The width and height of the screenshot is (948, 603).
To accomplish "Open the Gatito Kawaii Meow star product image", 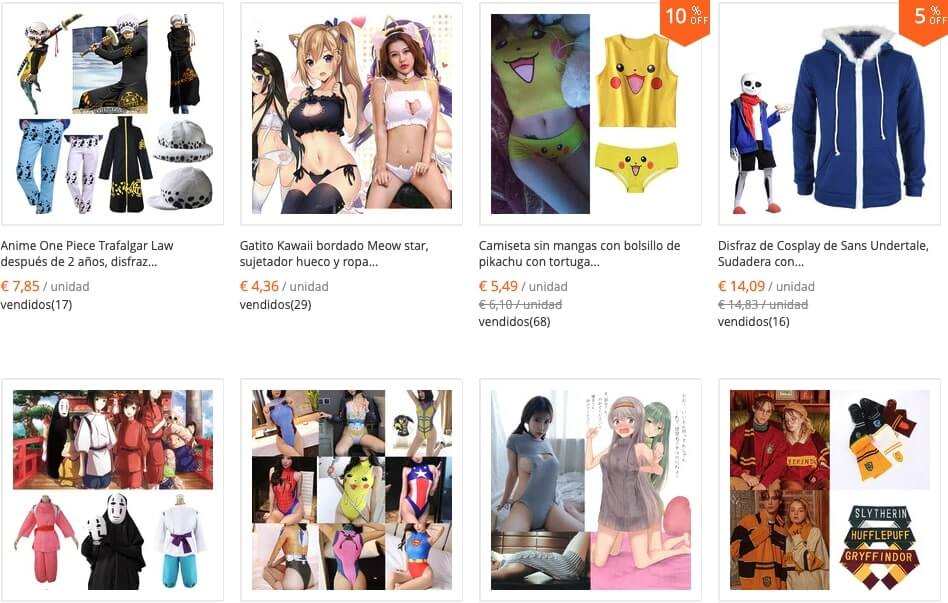I will point(351,114).
